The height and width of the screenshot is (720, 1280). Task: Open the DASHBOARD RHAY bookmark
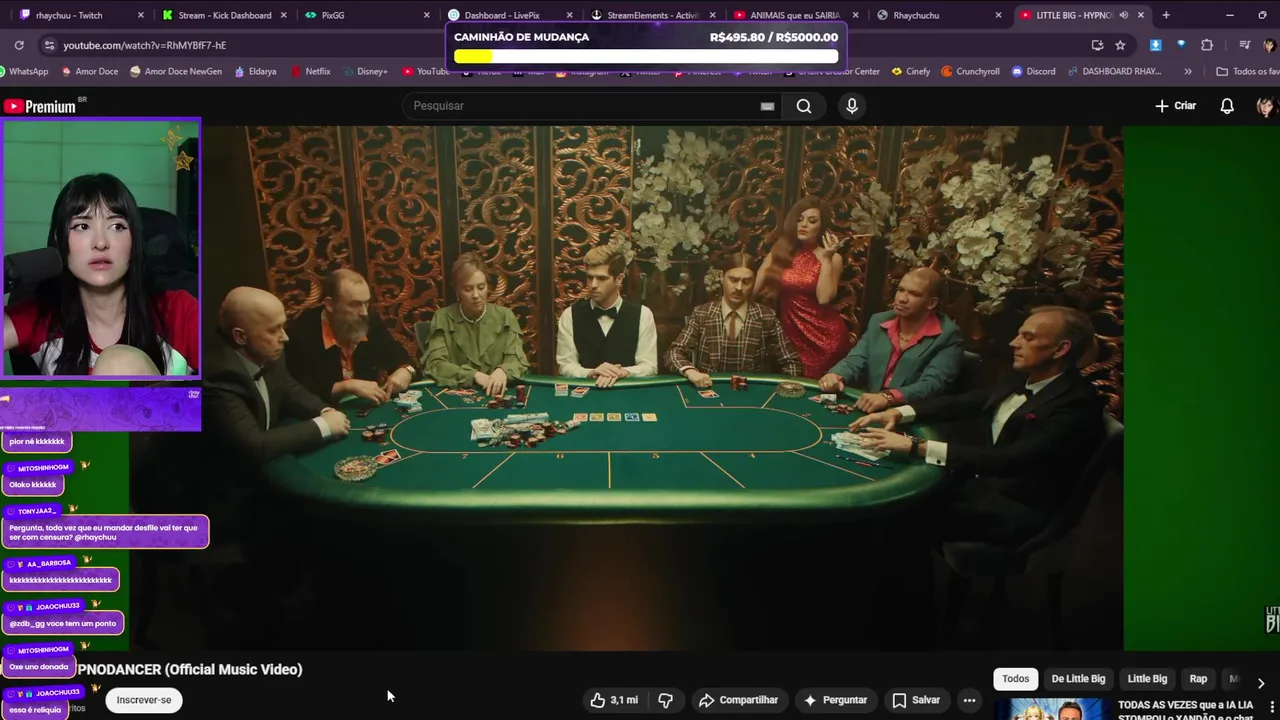1114,71
